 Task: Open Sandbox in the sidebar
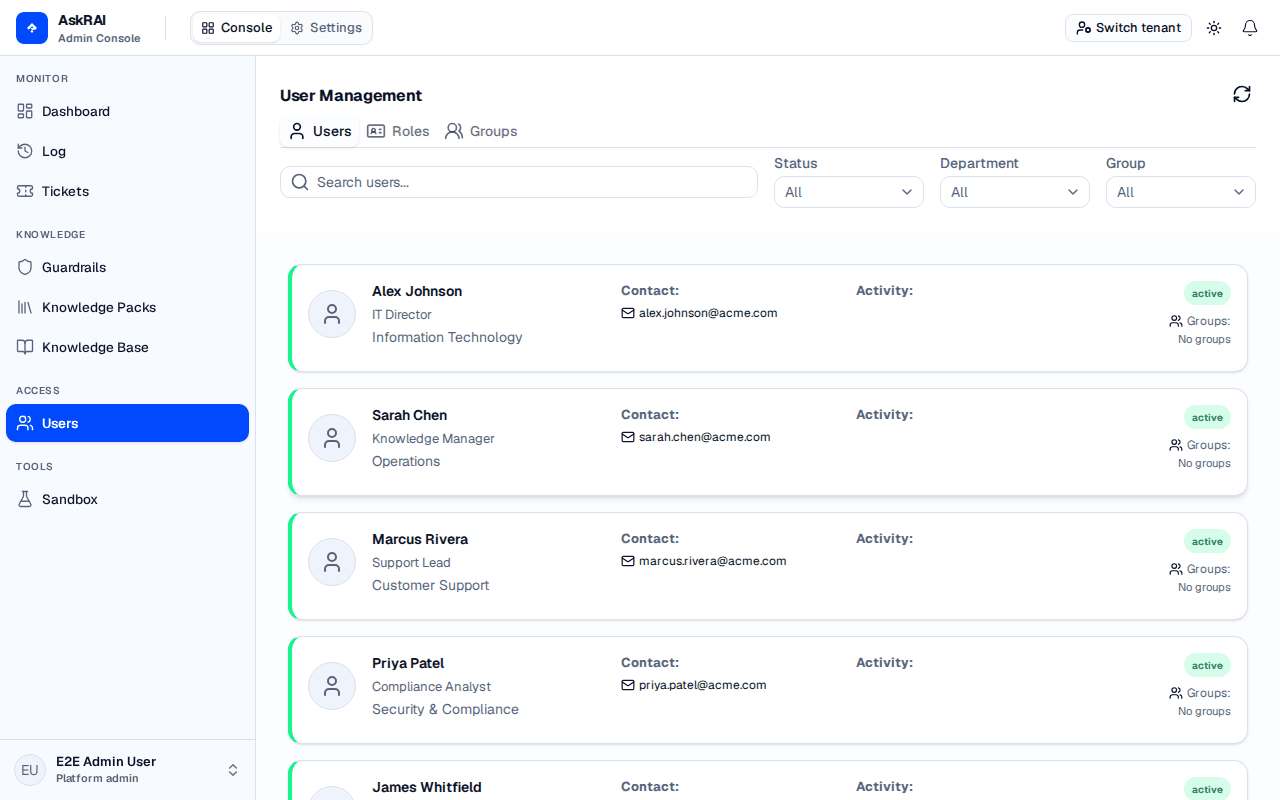tap(127, 499)
